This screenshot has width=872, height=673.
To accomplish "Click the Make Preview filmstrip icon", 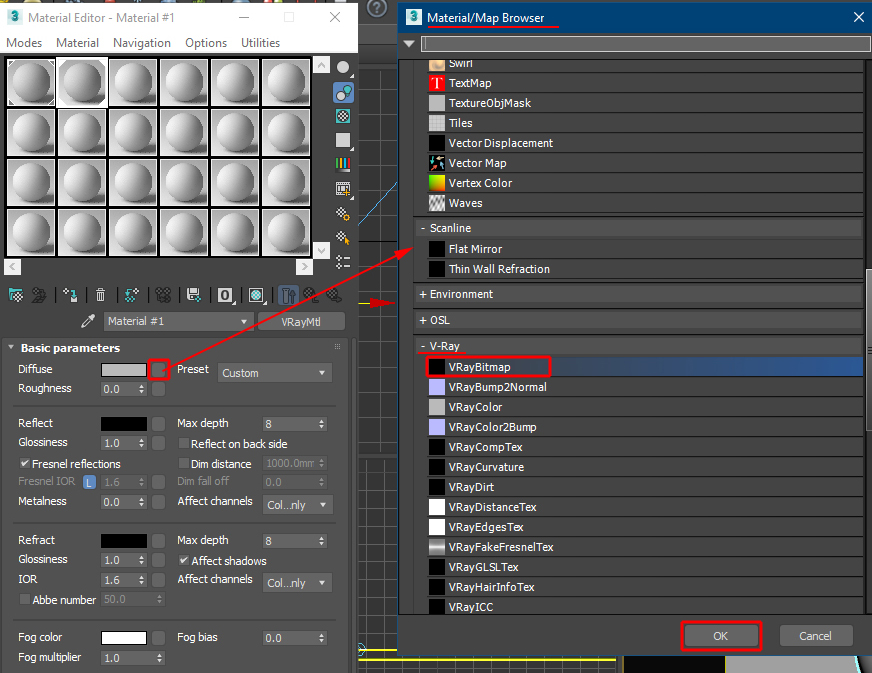I will tap(344, 189).
